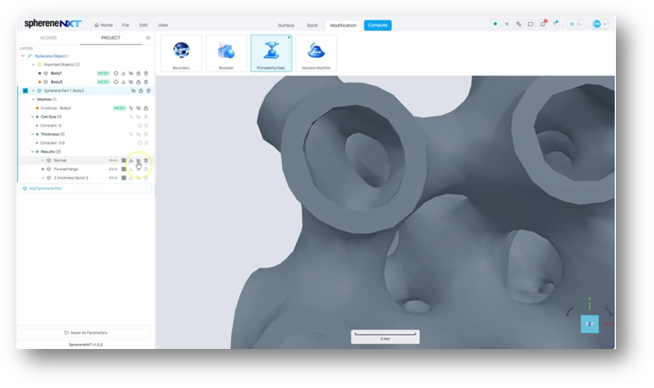Image resolution: width=654 pixels, height=388 pixels.
Task: Collapse the Results group
Action: click(x=33, y=151)
